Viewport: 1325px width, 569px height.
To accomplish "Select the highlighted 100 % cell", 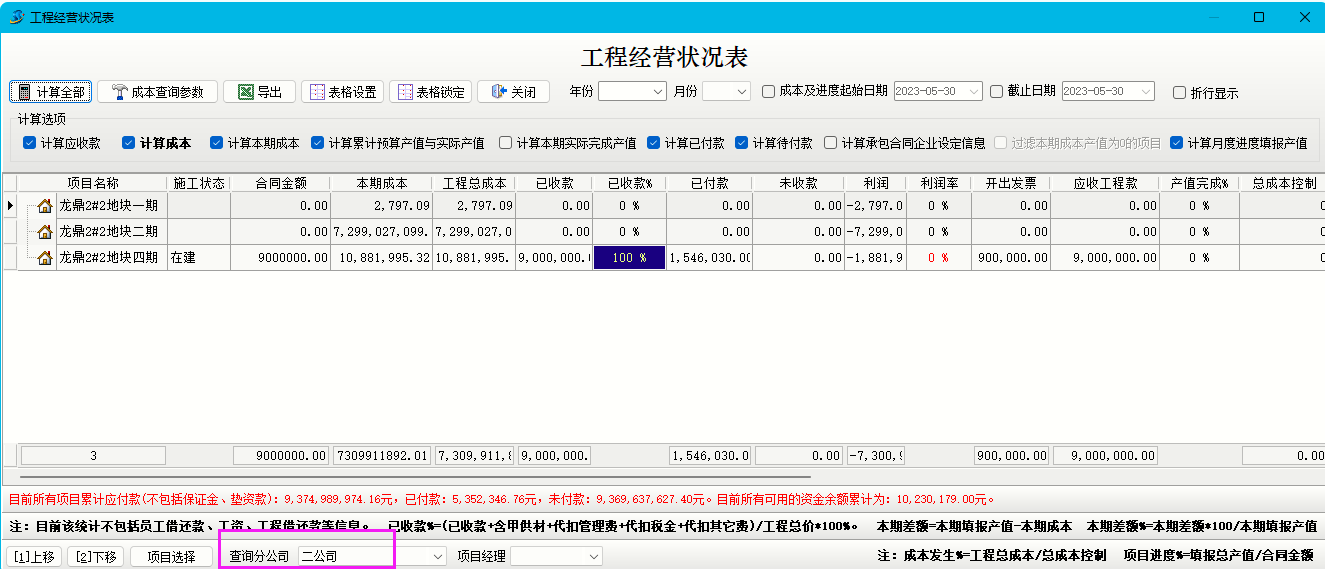I will click(629, 258).
